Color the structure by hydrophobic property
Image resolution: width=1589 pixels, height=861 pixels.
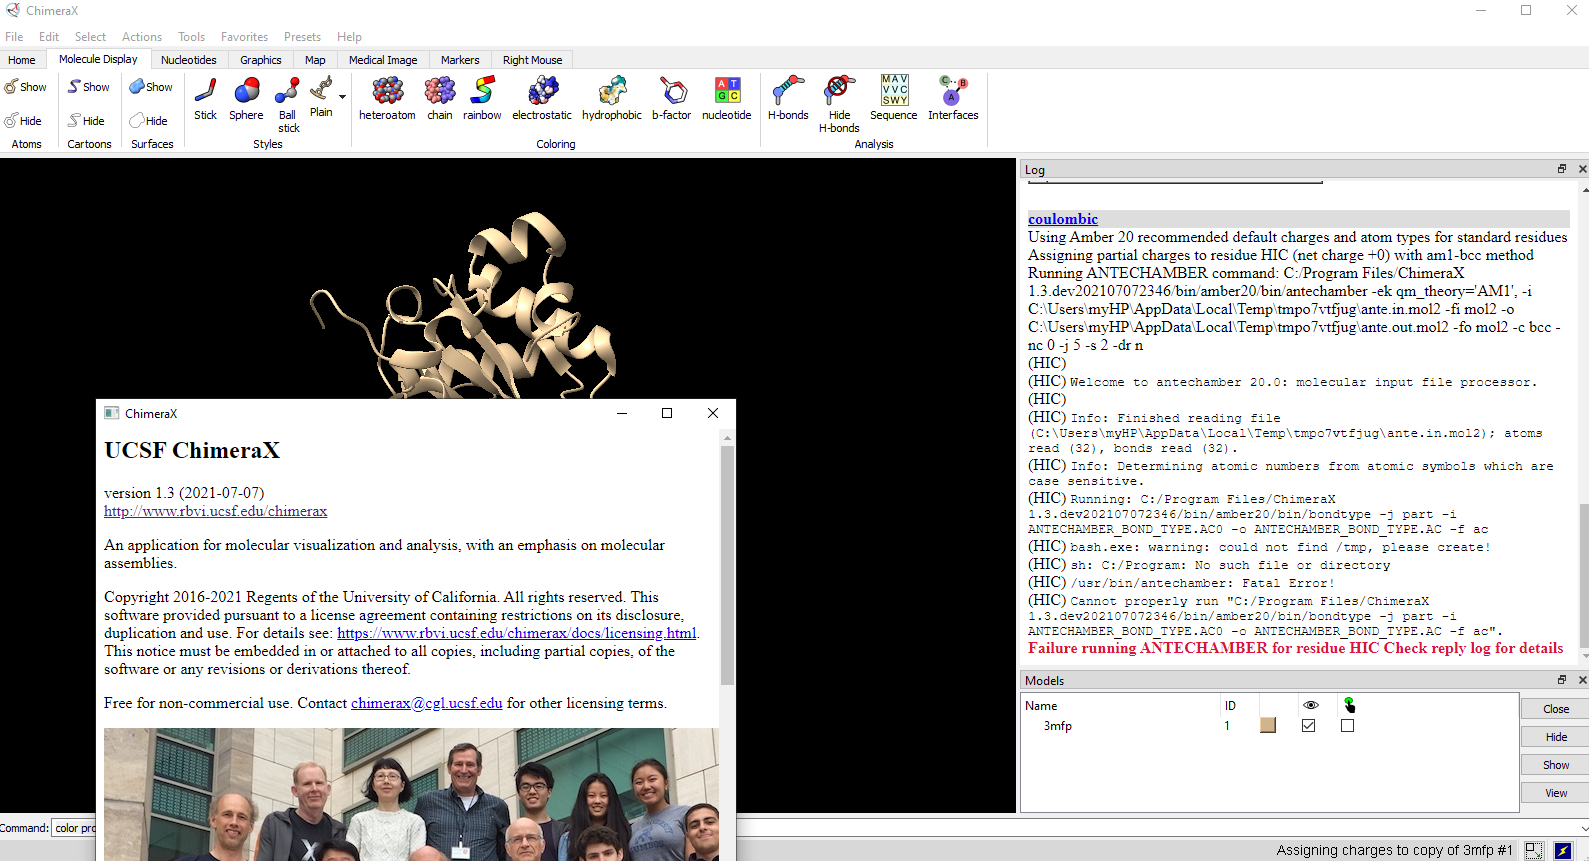pyautogui.click(x=612, y=99)
